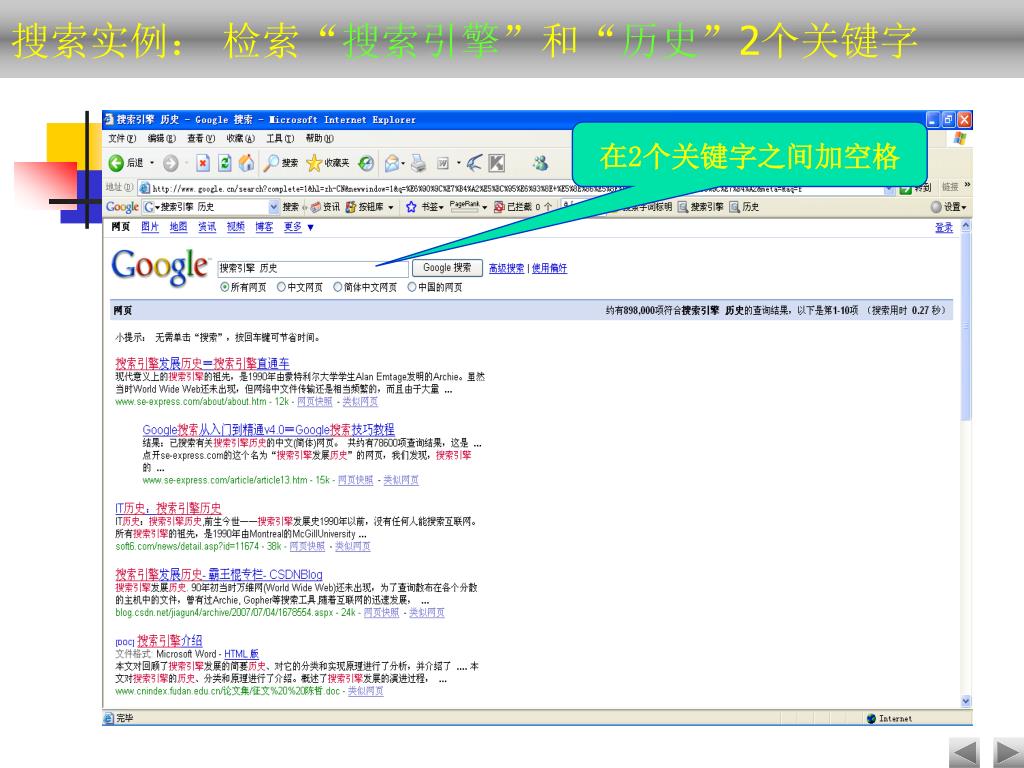The image size is (1024, 768).
Task: Open the 设置 settings dropdown
Action: 964,208
